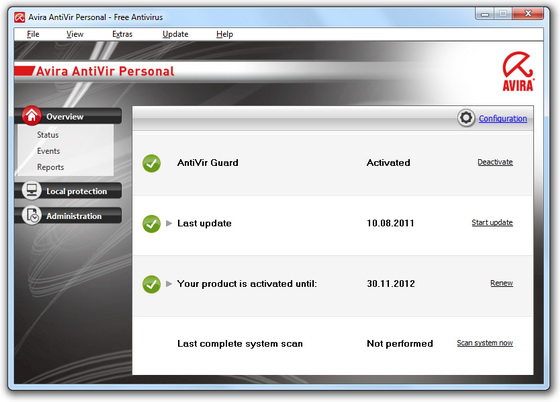Select Status in the Overview list
Screen dimensions: 560x402
coord(48,135)
